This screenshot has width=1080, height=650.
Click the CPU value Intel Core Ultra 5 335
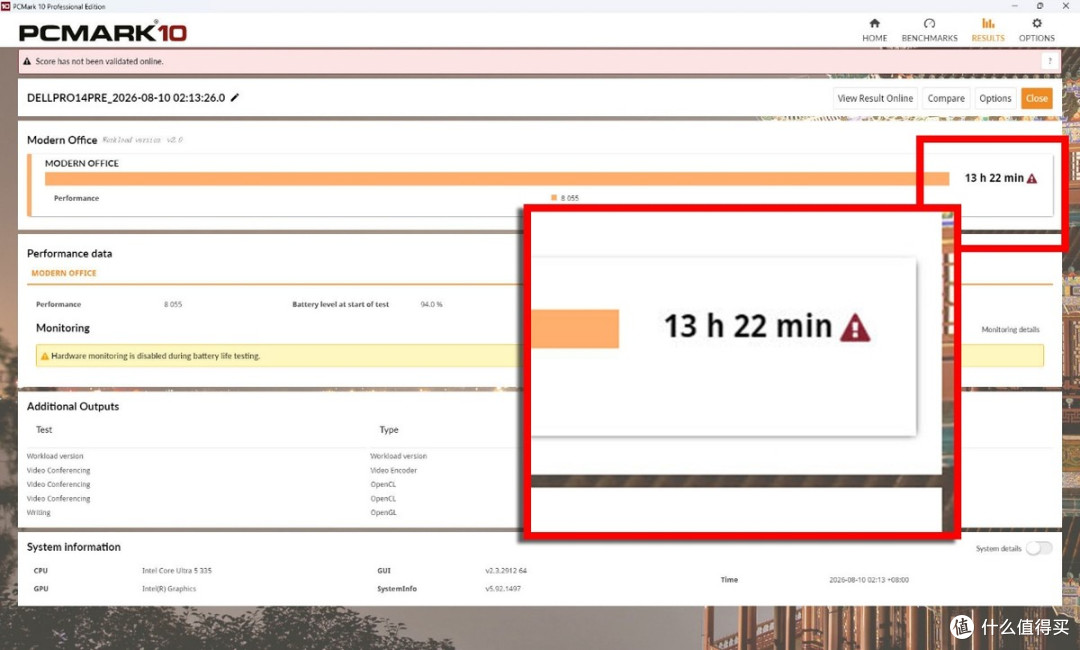[x=176, y=571]
